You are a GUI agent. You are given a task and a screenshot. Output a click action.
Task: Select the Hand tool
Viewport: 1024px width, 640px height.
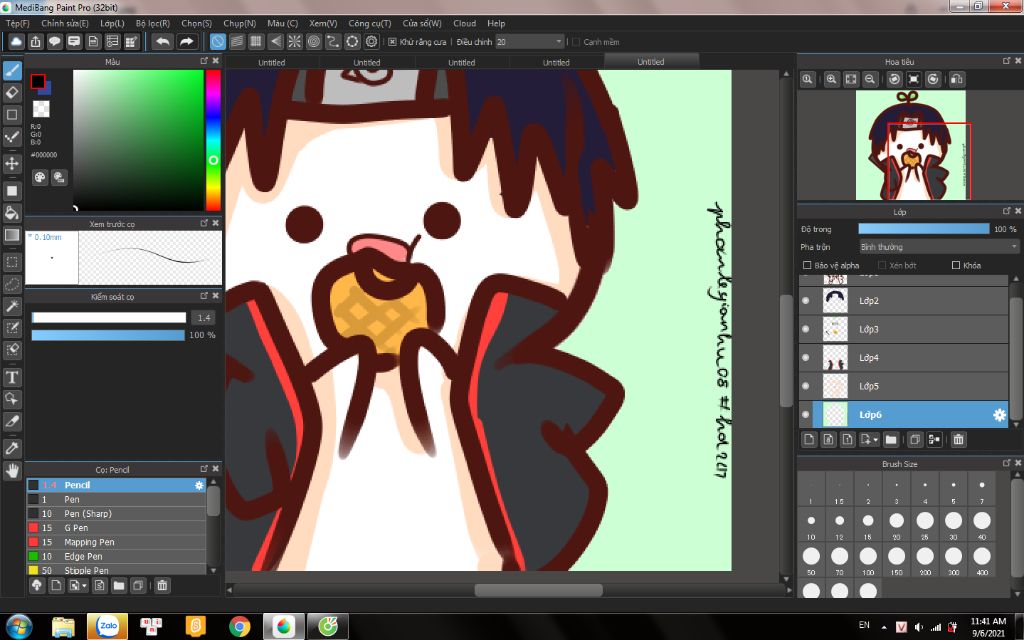click(x=12, y=471)
